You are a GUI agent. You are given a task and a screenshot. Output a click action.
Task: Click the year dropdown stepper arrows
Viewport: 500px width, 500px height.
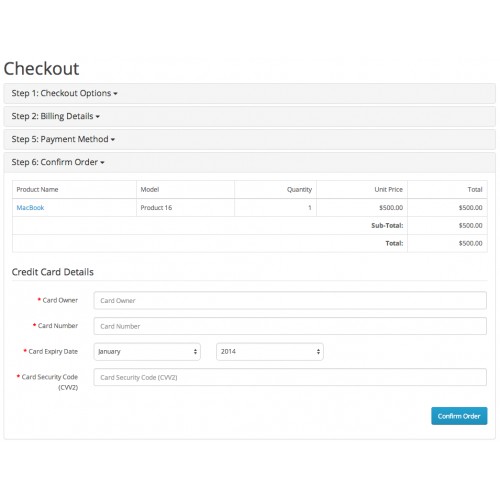[x=318, y=352]
